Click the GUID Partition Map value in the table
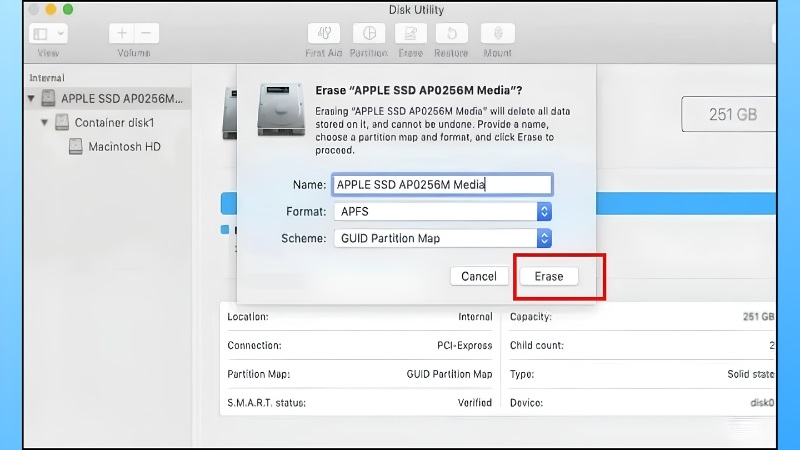 (x=449, y=374)
